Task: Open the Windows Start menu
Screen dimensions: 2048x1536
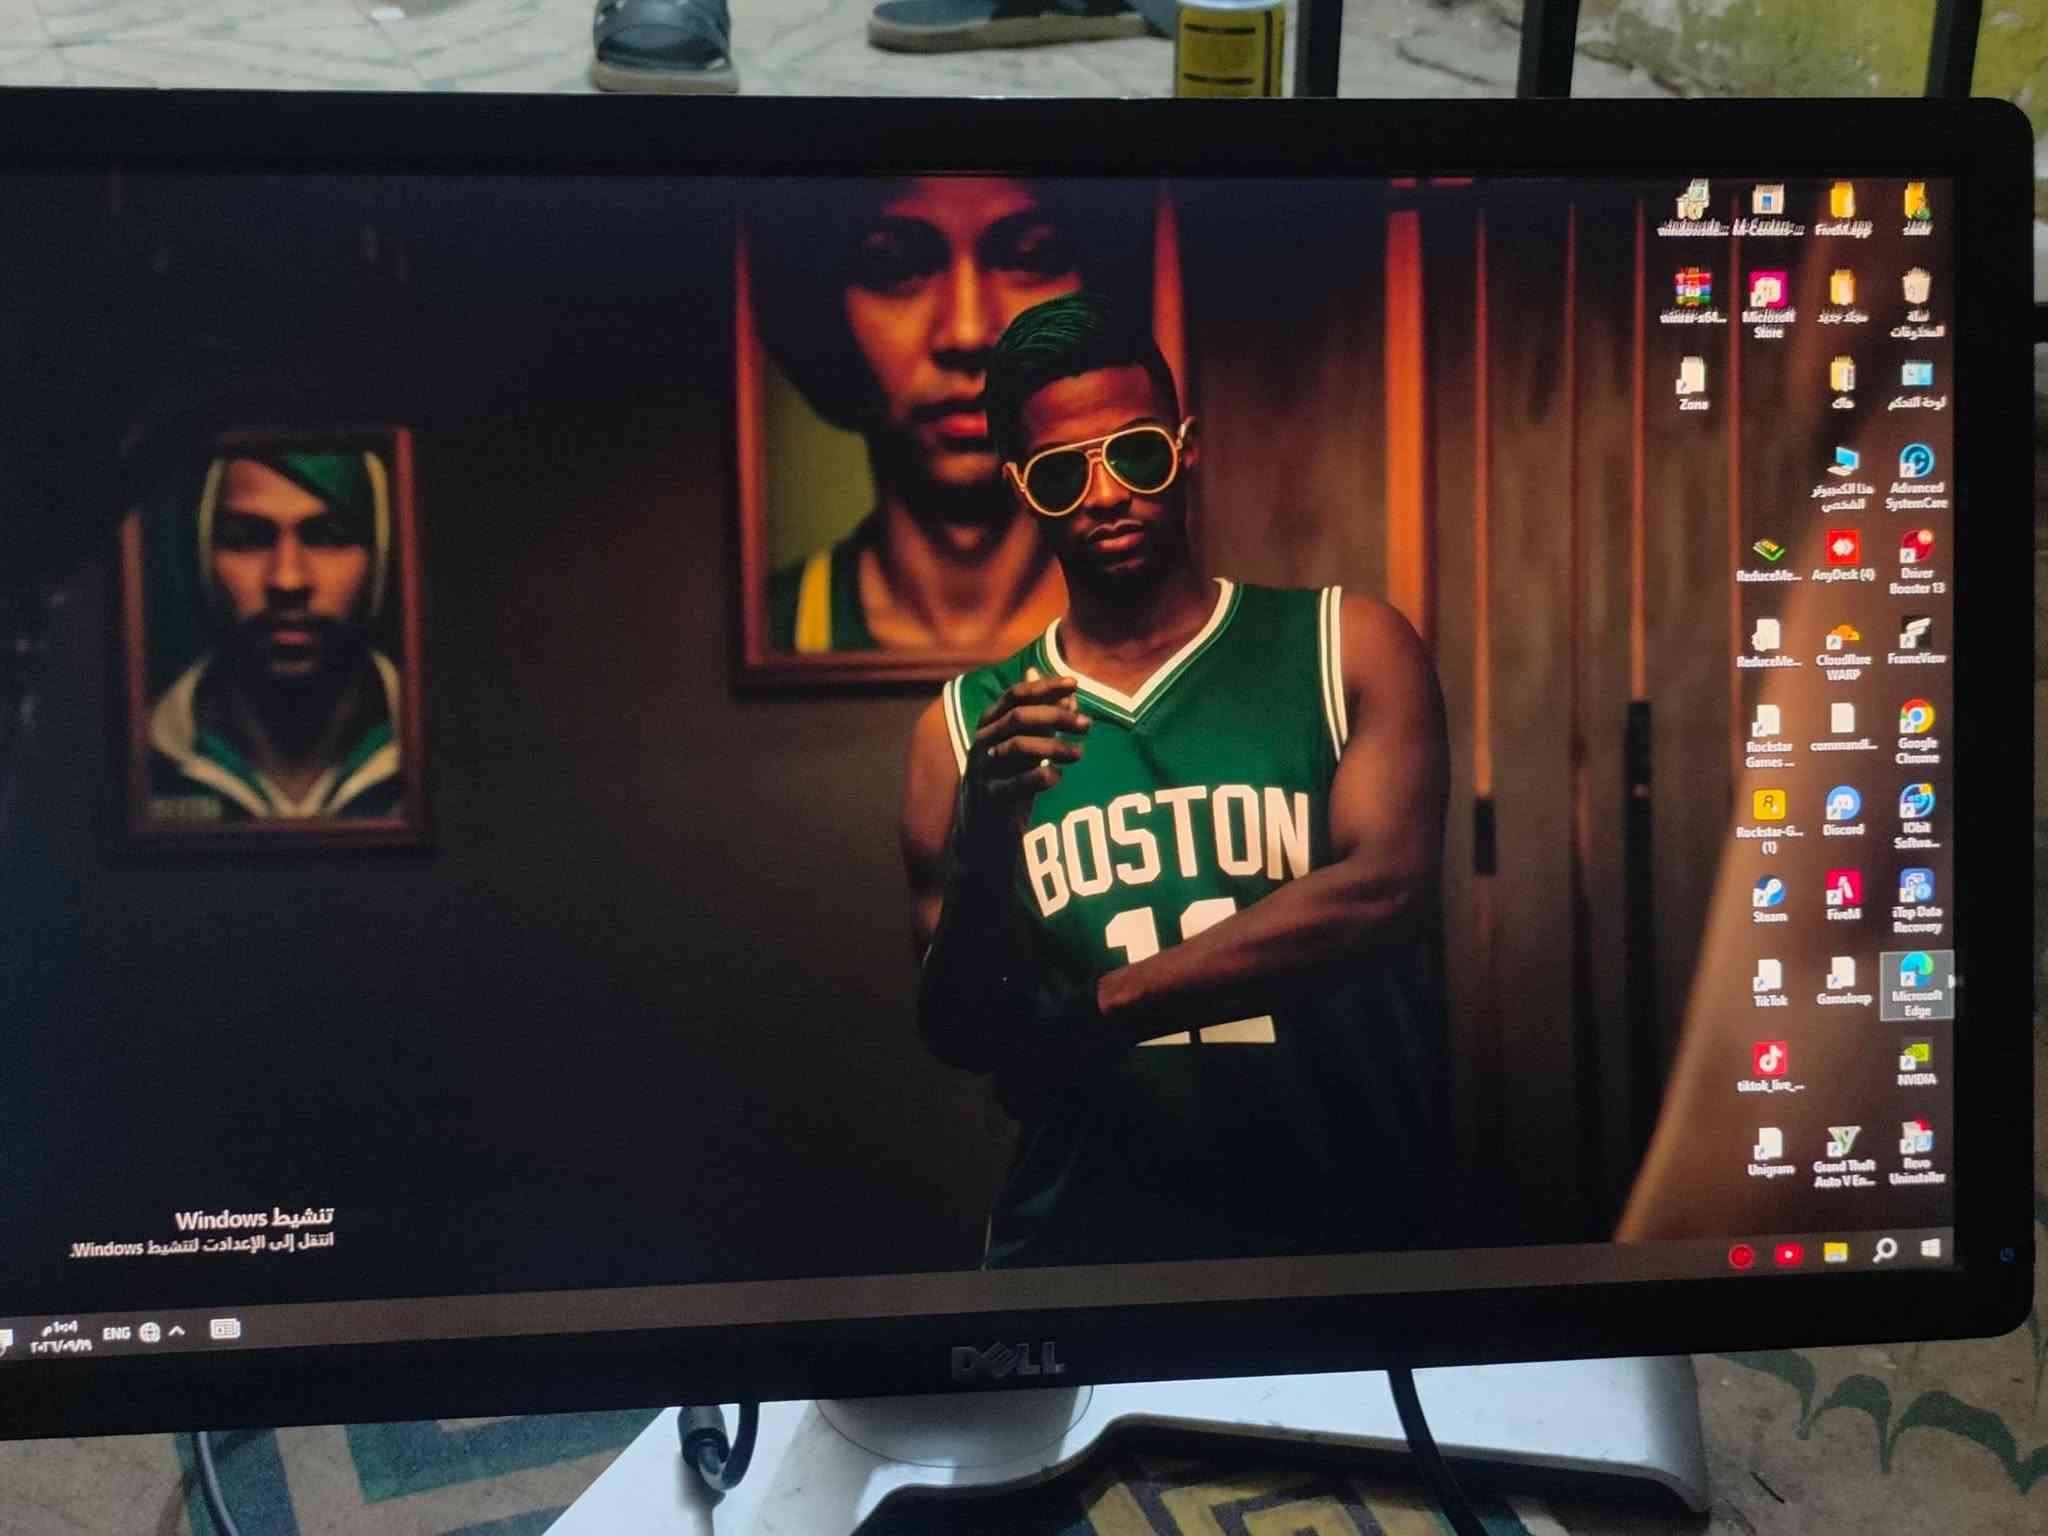Action: point(1930,1248)
